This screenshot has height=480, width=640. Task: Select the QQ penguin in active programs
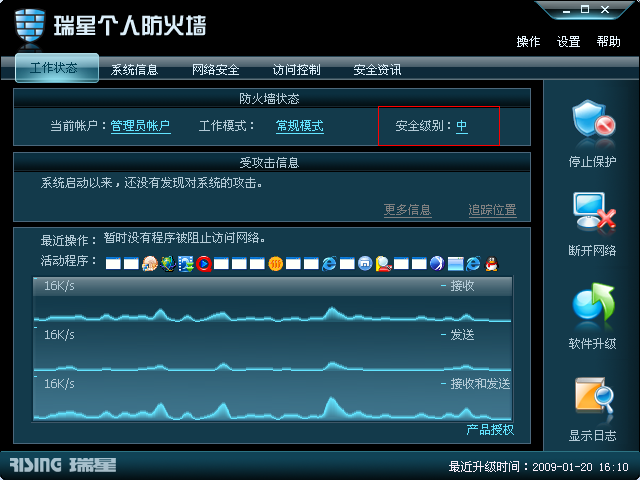coord(491,264)
